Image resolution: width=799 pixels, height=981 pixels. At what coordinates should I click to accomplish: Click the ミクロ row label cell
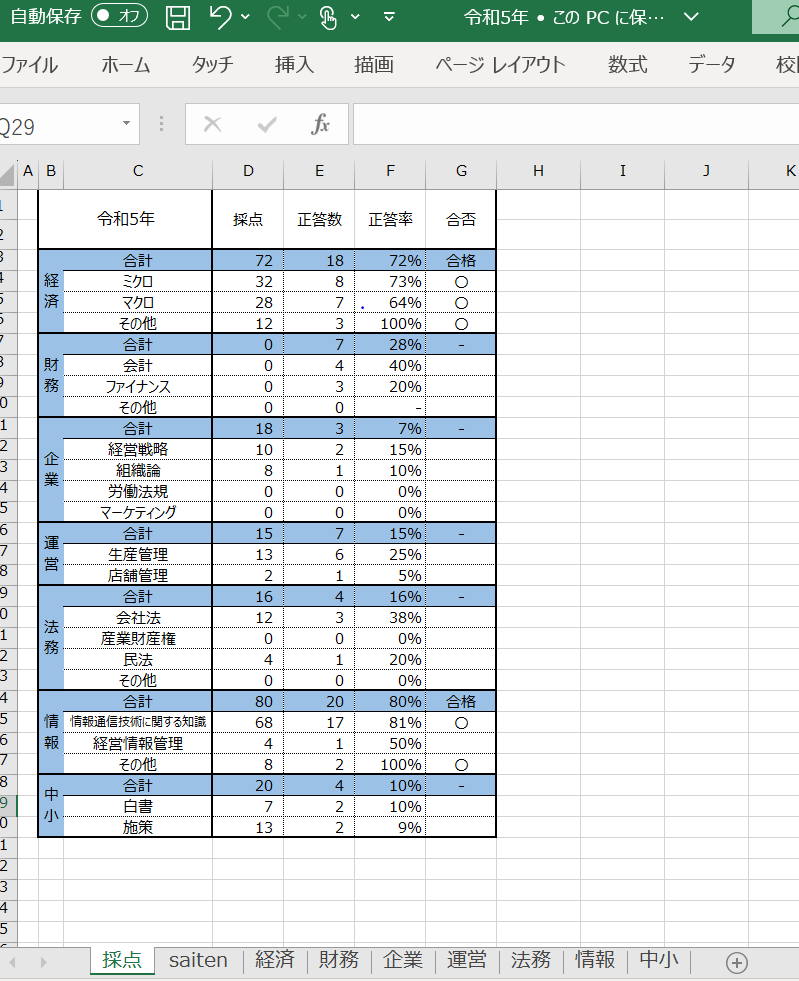[138, 282]
